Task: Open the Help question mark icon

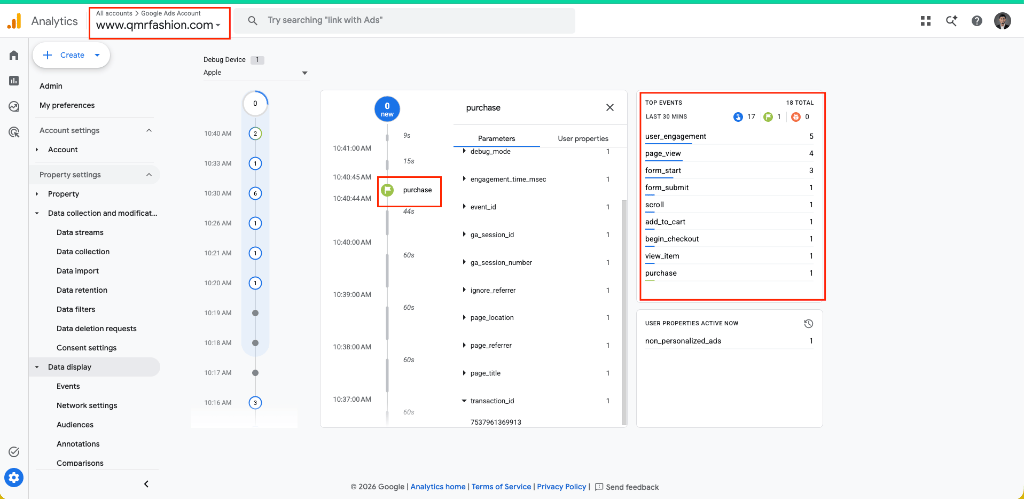Action: point(977,21)
